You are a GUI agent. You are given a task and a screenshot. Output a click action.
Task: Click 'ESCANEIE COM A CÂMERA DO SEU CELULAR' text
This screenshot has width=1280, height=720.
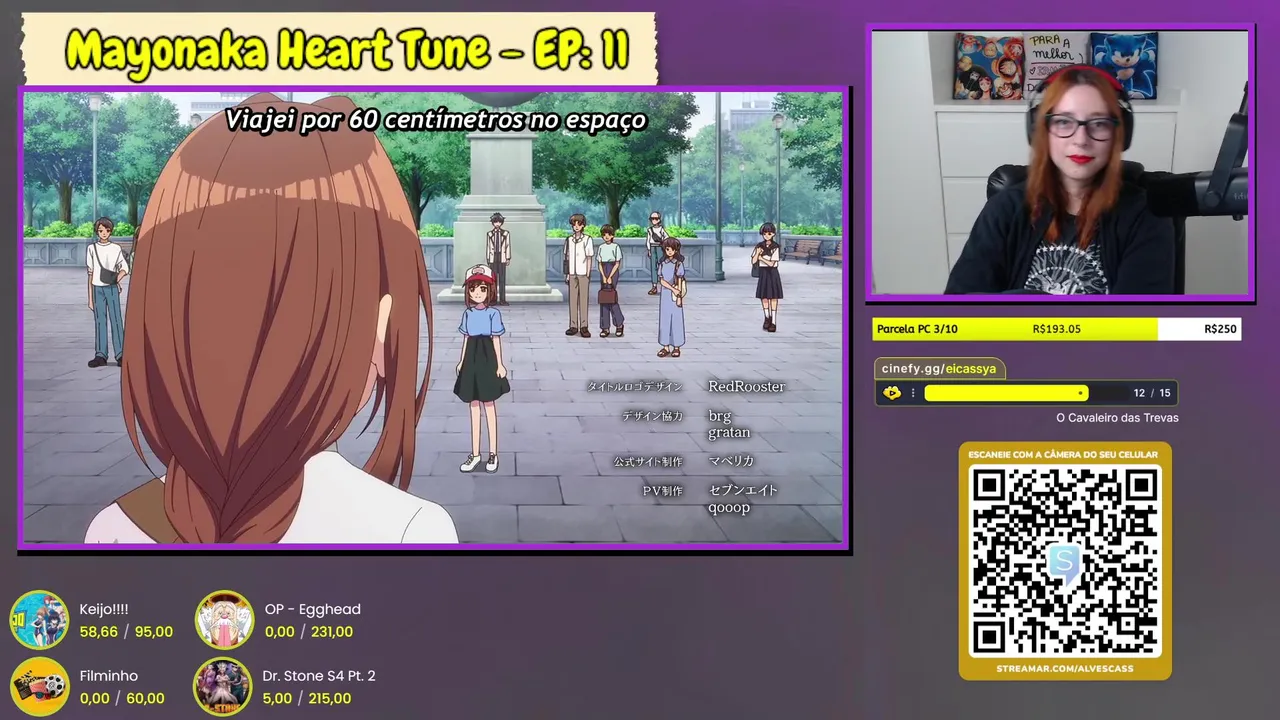(1063, 454)
